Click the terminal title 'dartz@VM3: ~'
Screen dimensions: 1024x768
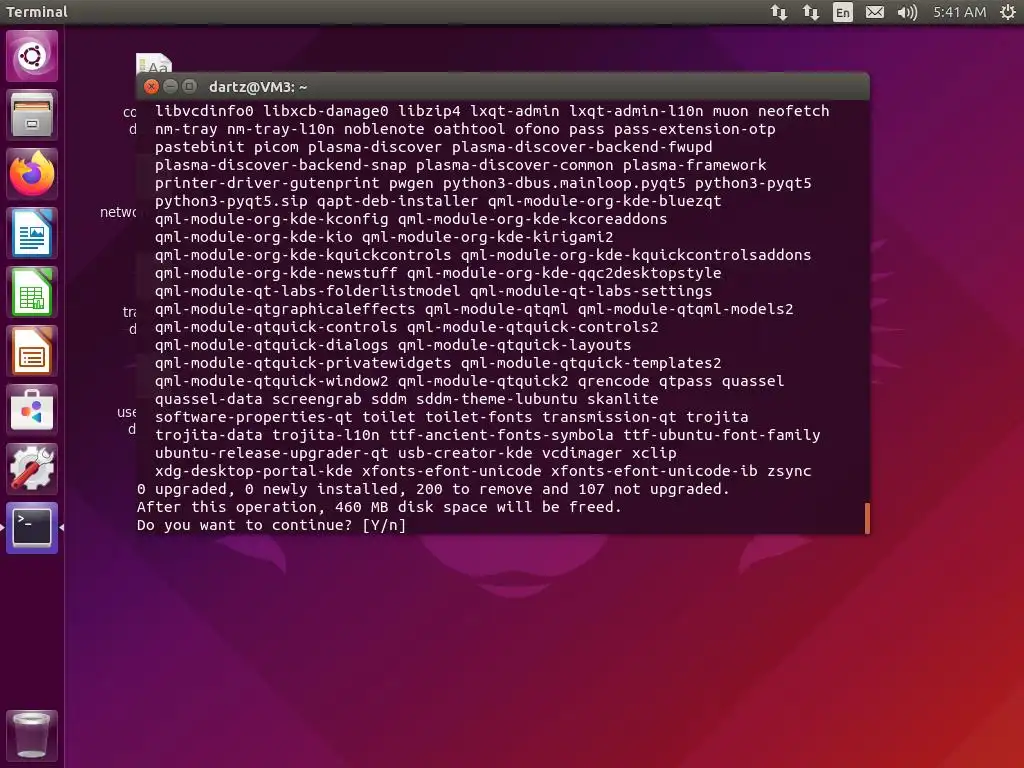(258, 87)
